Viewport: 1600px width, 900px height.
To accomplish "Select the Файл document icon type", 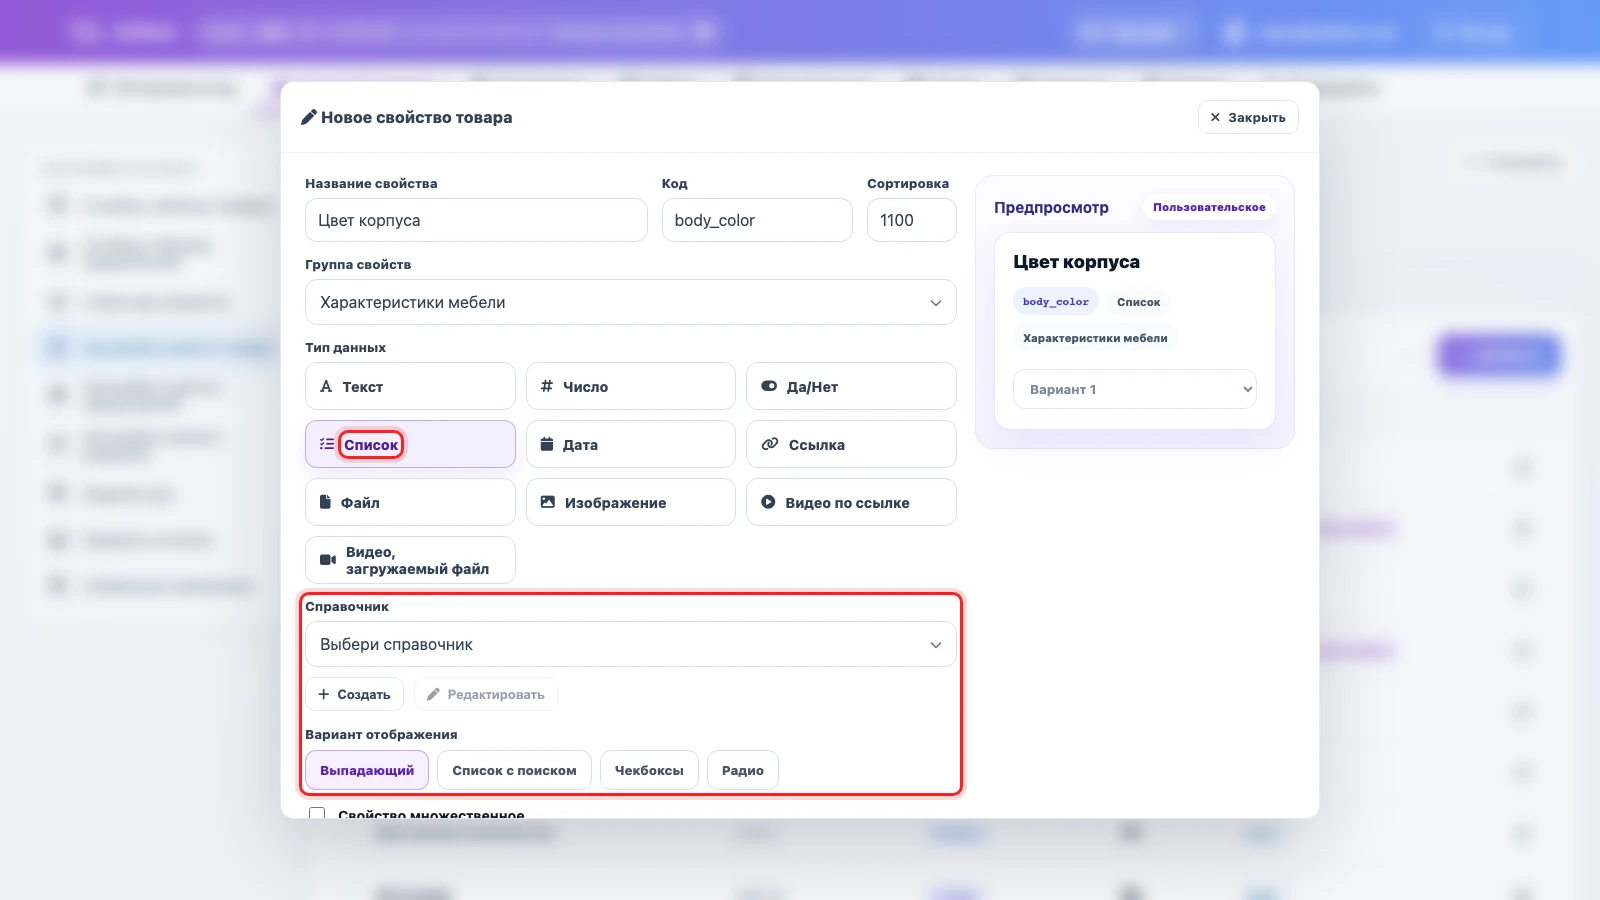I will click(x=325, y=502).
